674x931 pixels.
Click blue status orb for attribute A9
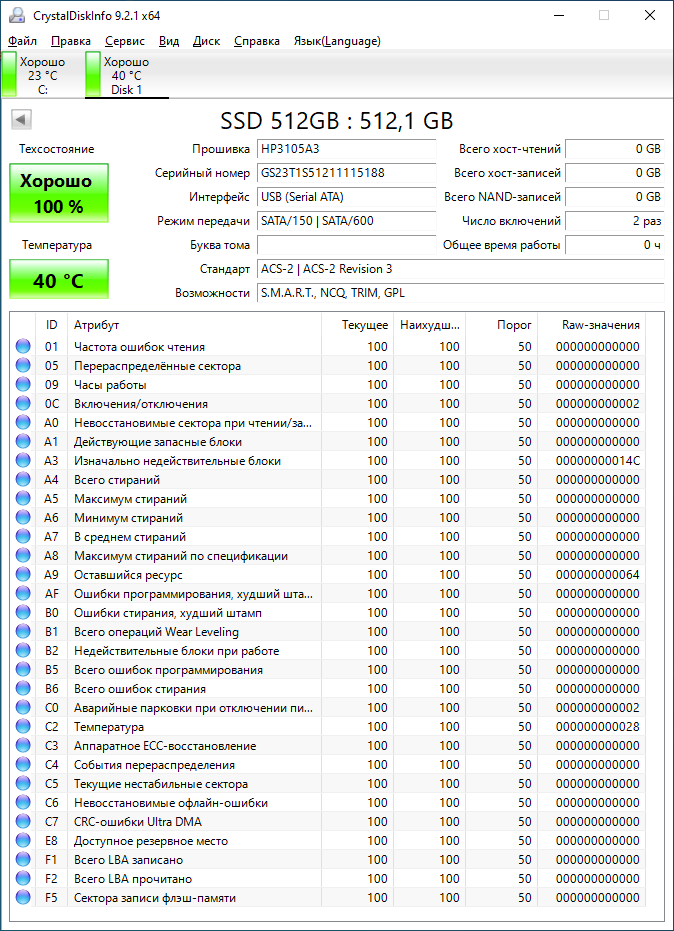click(23, 574)
